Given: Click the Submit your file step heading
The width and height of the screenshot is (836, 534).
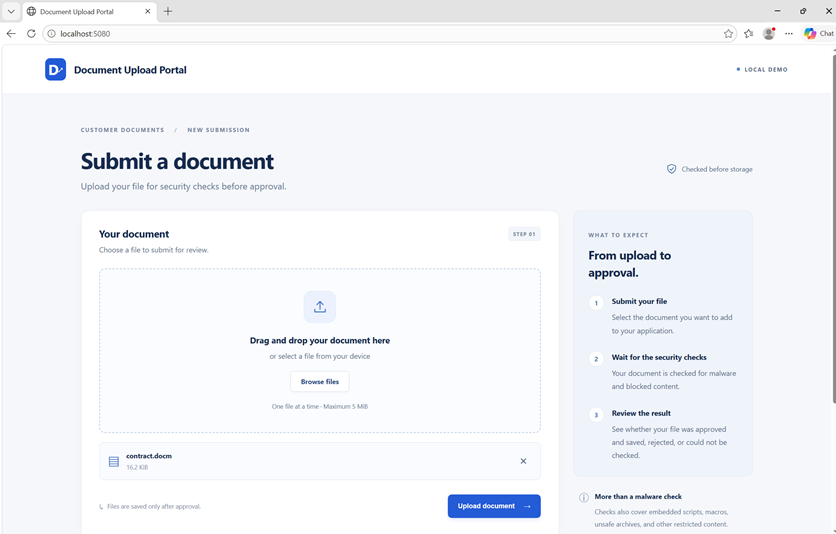Looking at the screenshot, I should coord(639,301).
